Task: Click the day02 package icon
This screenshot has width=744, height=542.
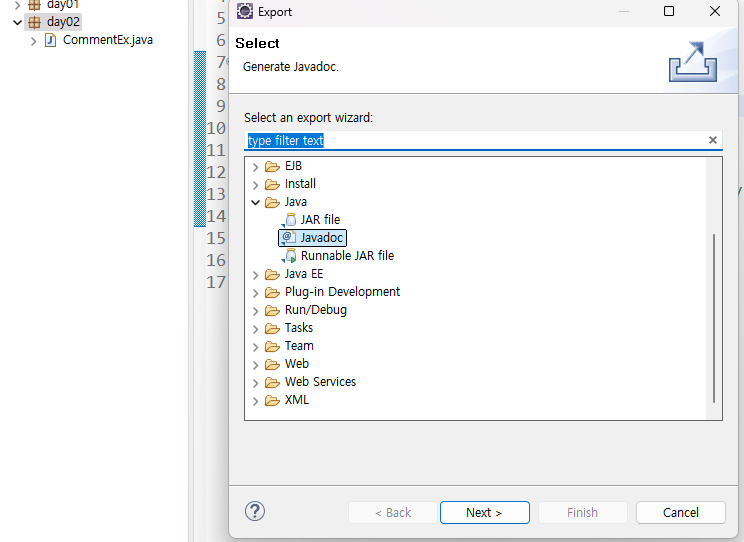Action: pos(35,22)
